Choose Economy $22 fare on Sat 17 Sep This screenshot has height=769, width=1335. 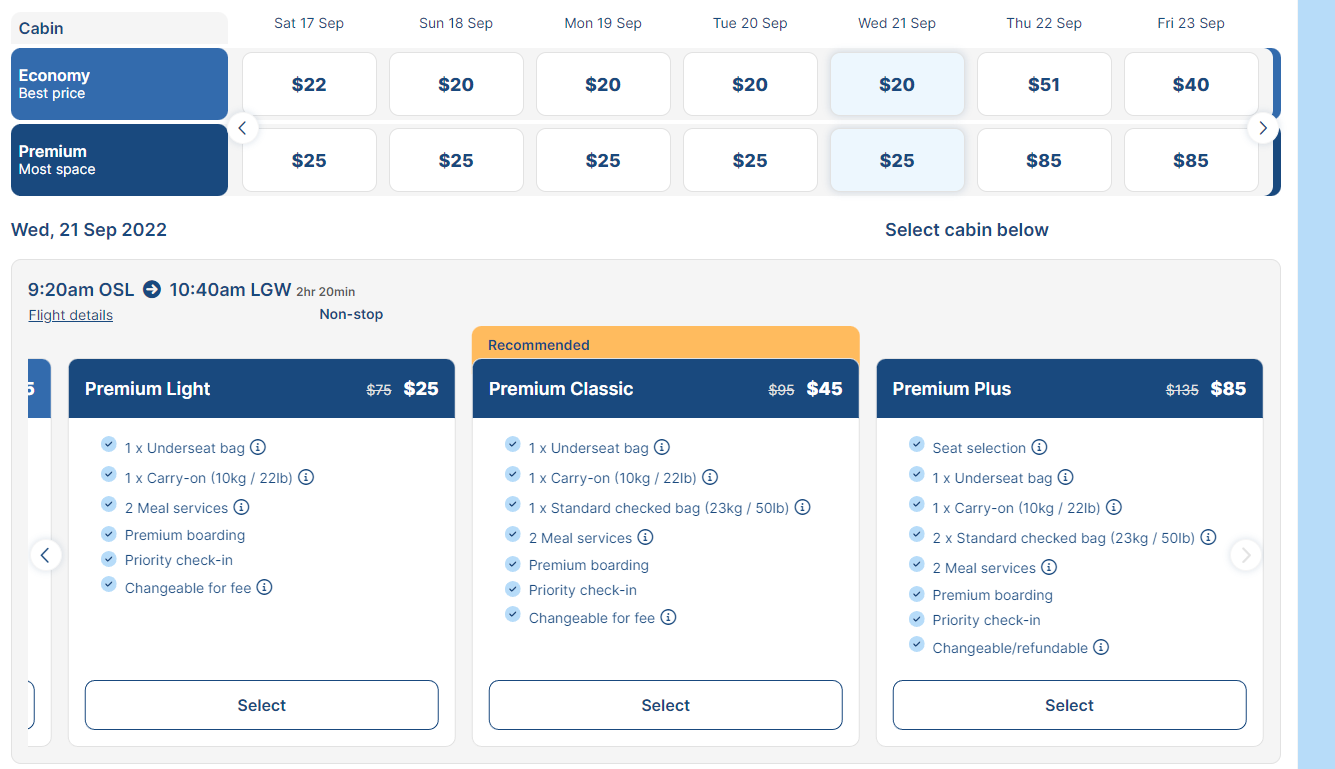309,84
